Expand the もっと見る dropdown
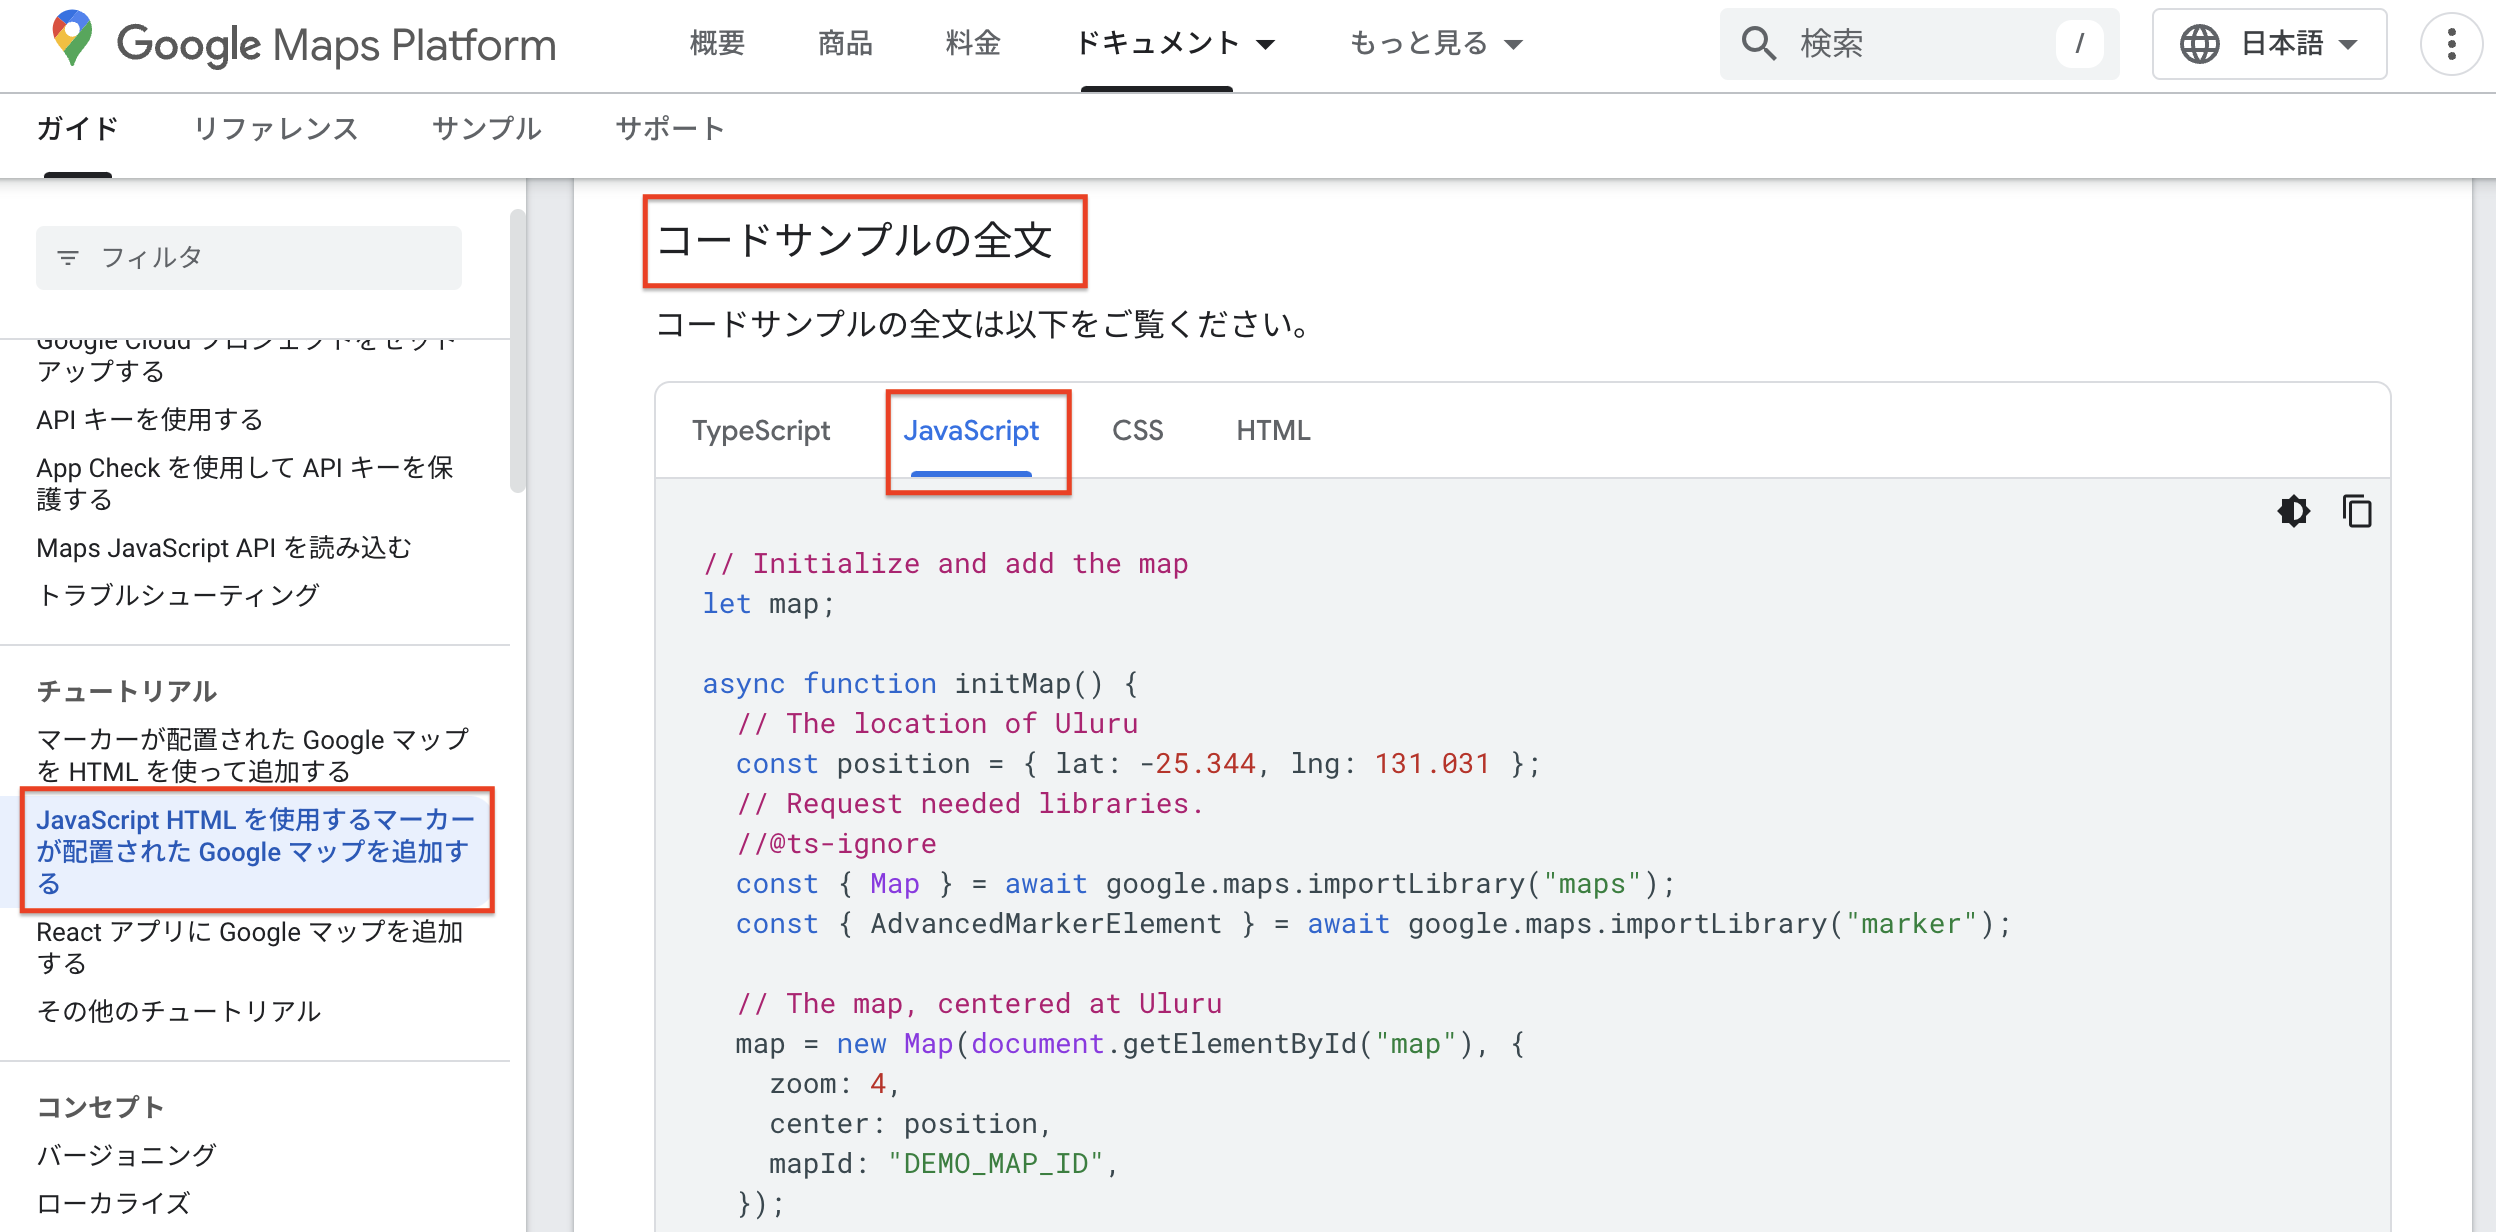Screen dimensions: 2496x1232 (1434, 43)
